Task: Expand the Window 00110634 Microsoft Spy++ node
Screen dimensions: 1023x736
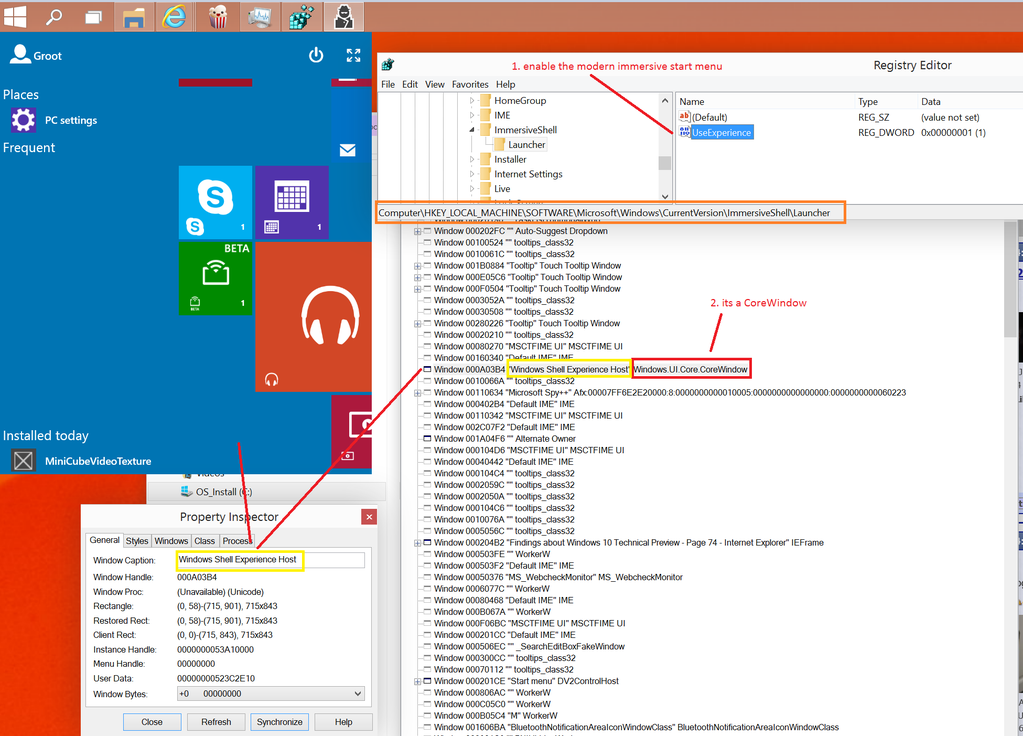Action: [x=418, y=393]
